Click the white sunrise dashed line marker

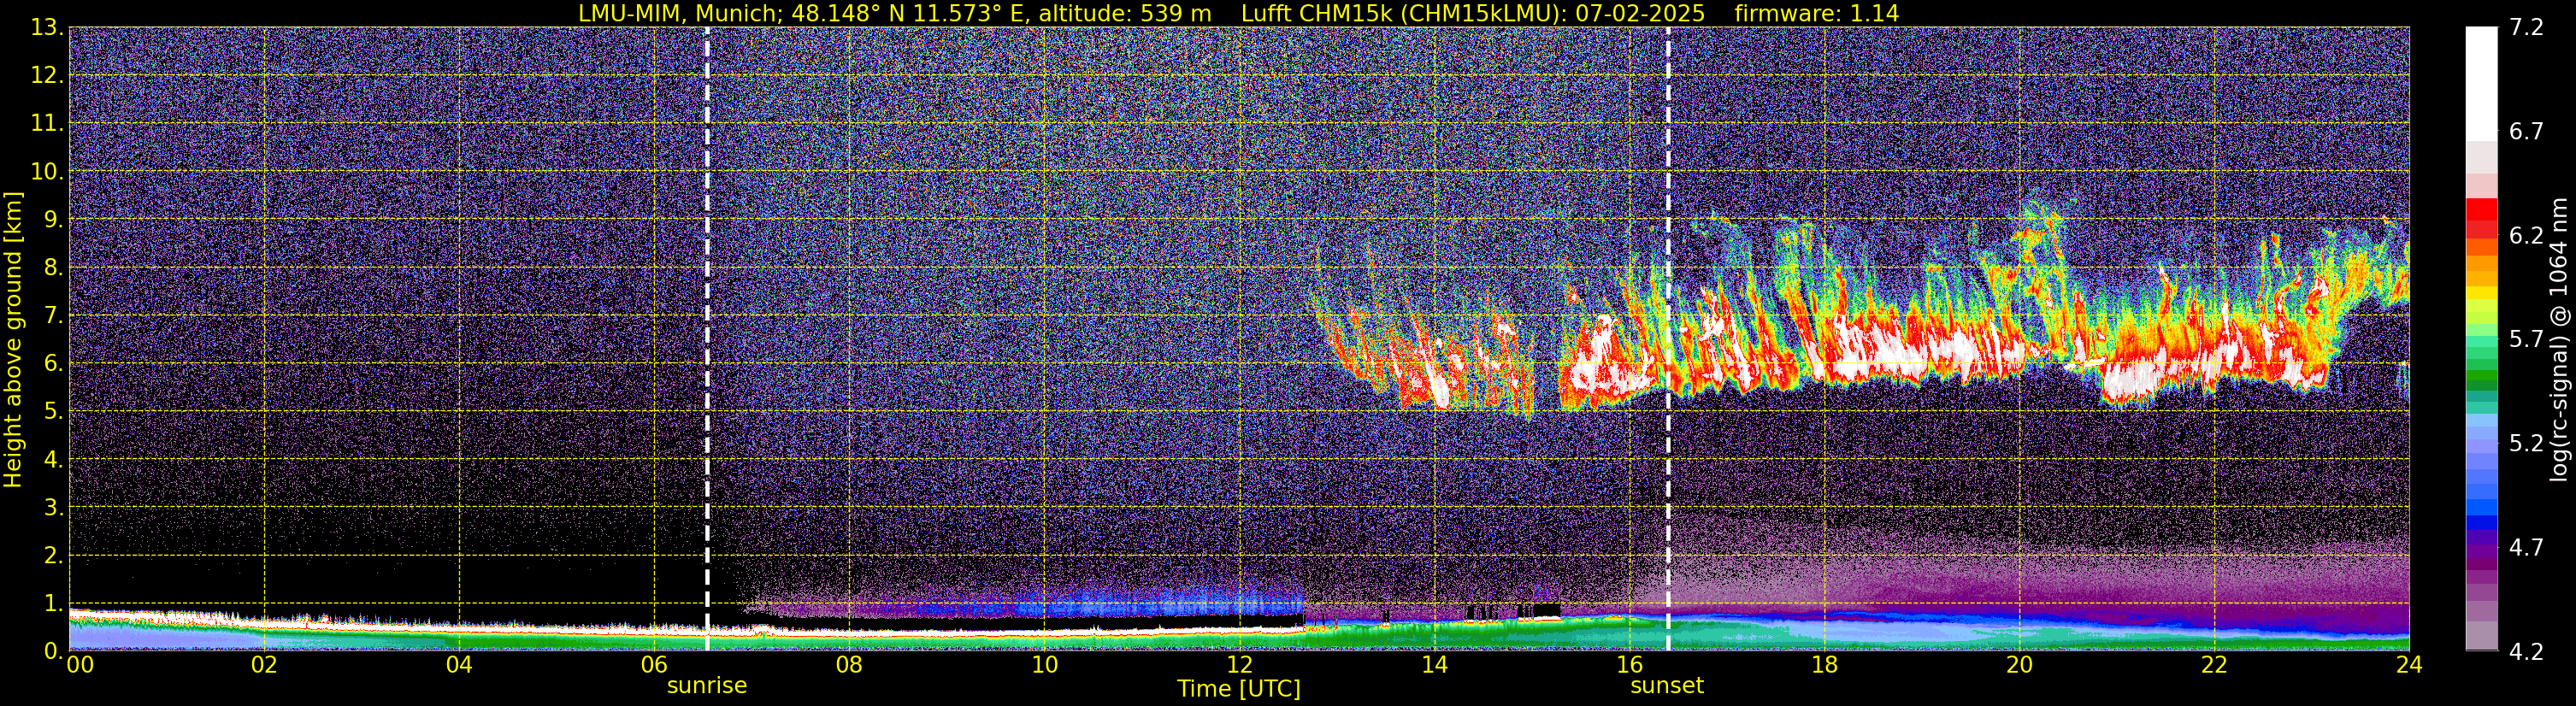(x=707, y=339)
